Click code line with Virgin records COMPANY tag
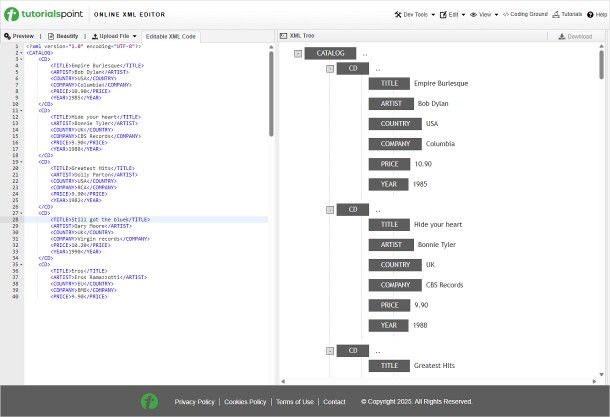The width and height of the screenshot is (610, 417). (100, 239)
